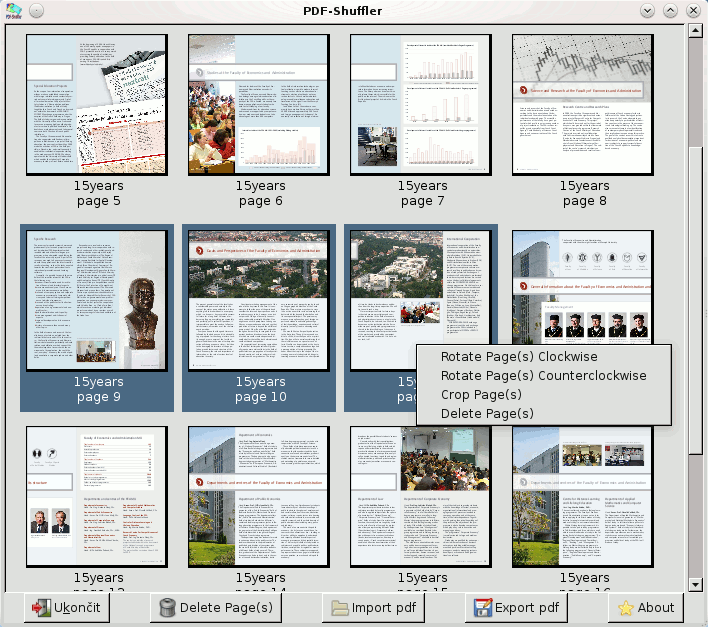This screenshot has height=627, width=708.
Task: Click the '15years page 6' label
Action: pyautogui.click(x=261, y=193)
